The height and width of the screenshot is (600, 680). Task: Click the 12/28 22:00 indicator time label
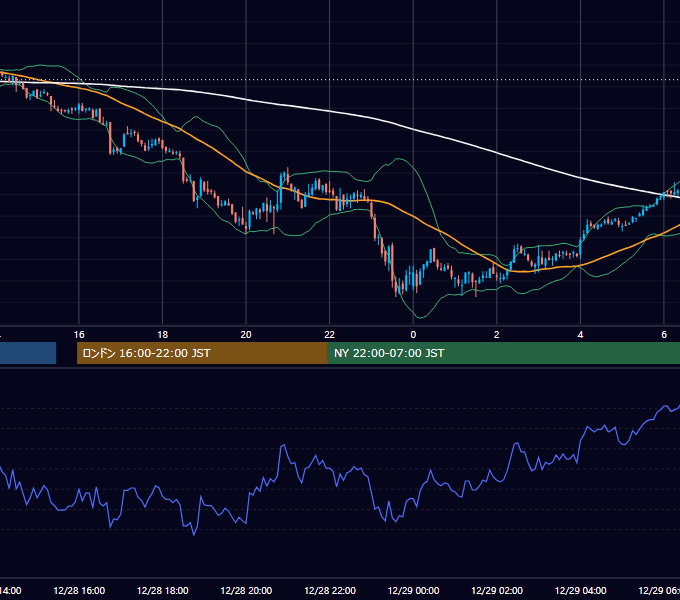point(330,591)
